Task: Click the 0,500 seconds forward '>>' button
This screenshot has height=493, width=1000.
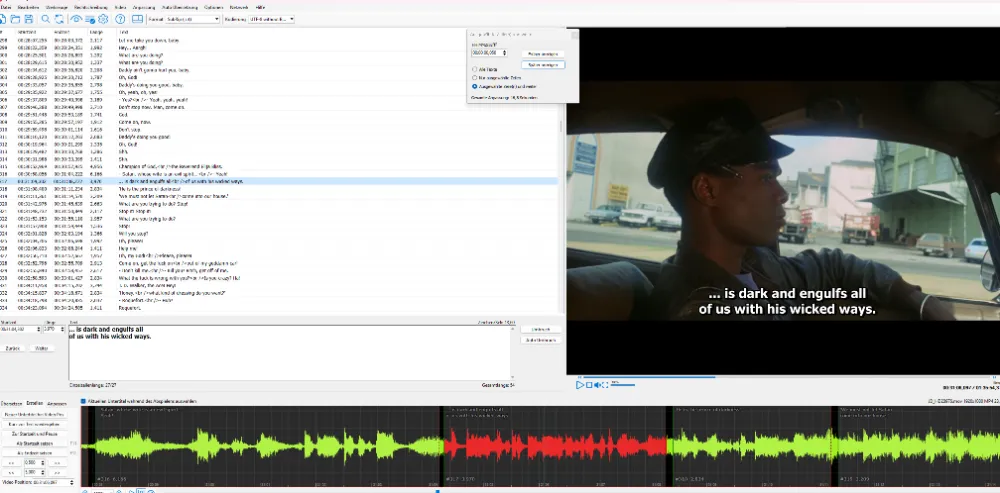Action: [56, 463]
